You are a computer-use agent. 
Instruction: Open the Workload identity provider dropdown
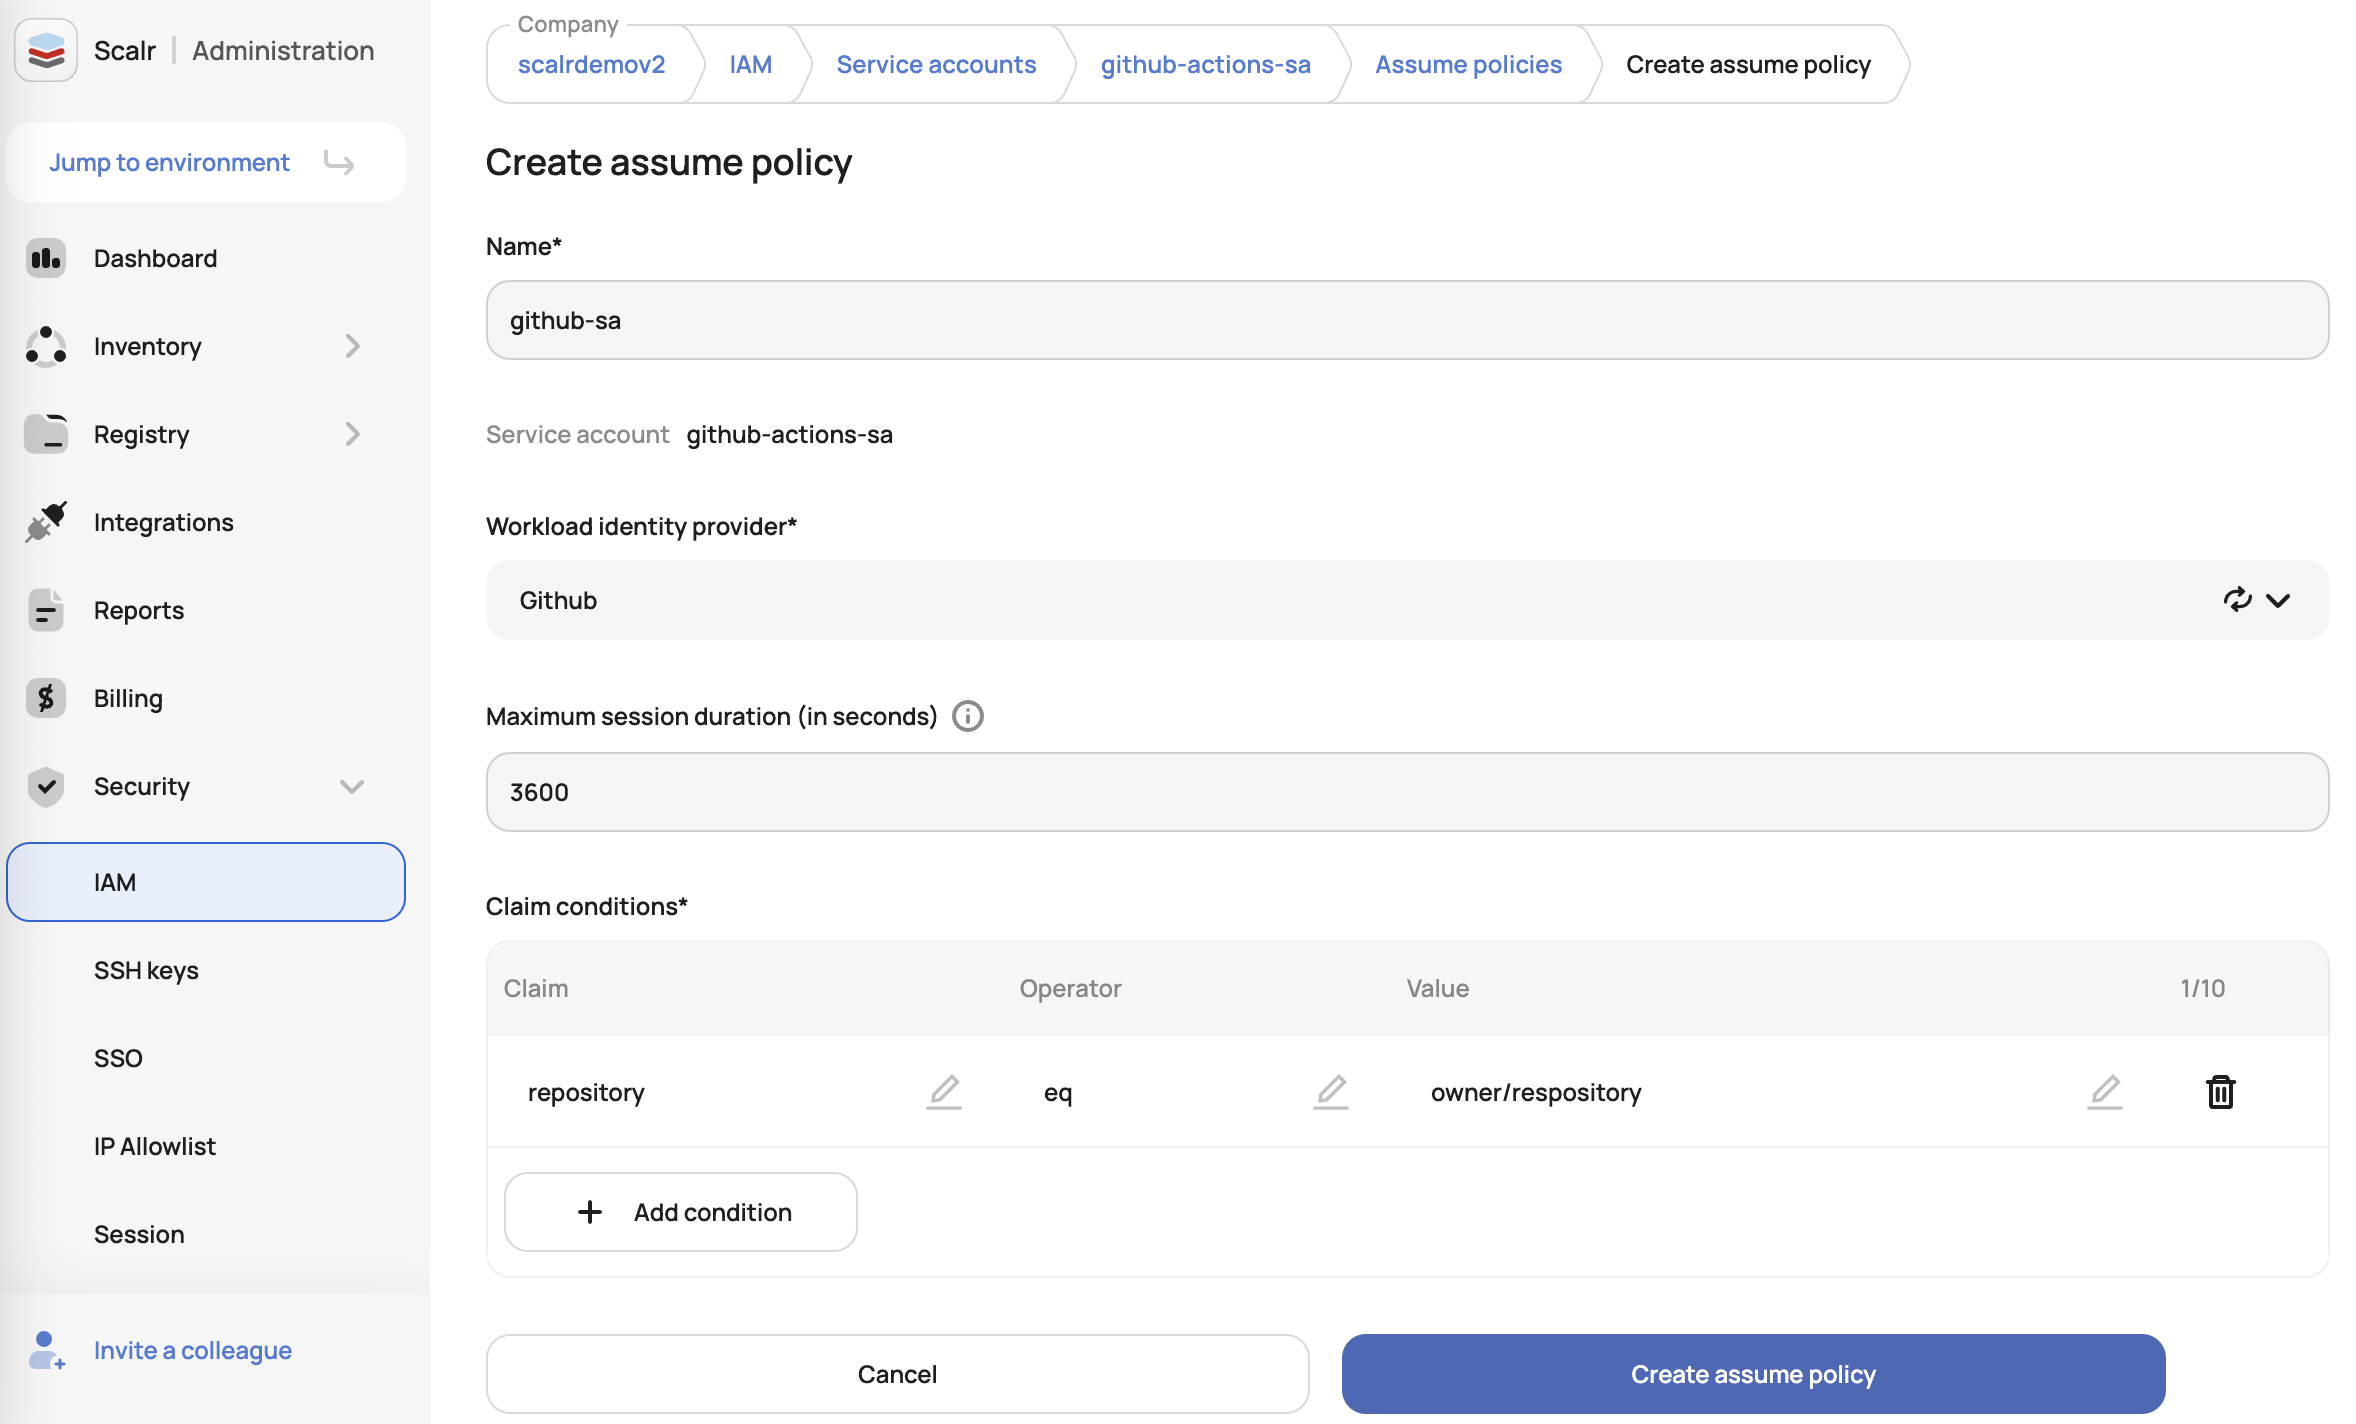[x=2278, y=600]
